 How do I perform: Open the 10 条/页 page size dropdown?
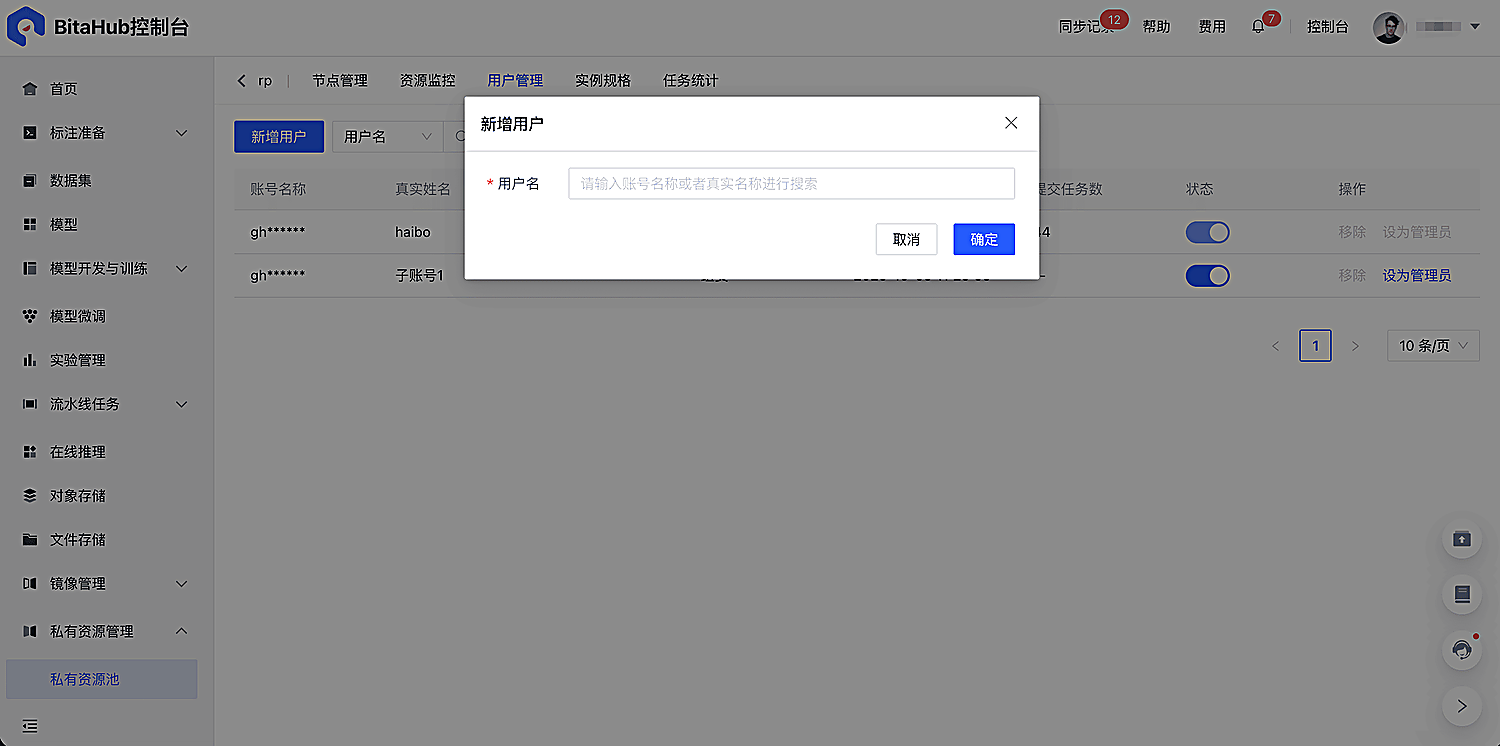click(x=1433, y=346)
